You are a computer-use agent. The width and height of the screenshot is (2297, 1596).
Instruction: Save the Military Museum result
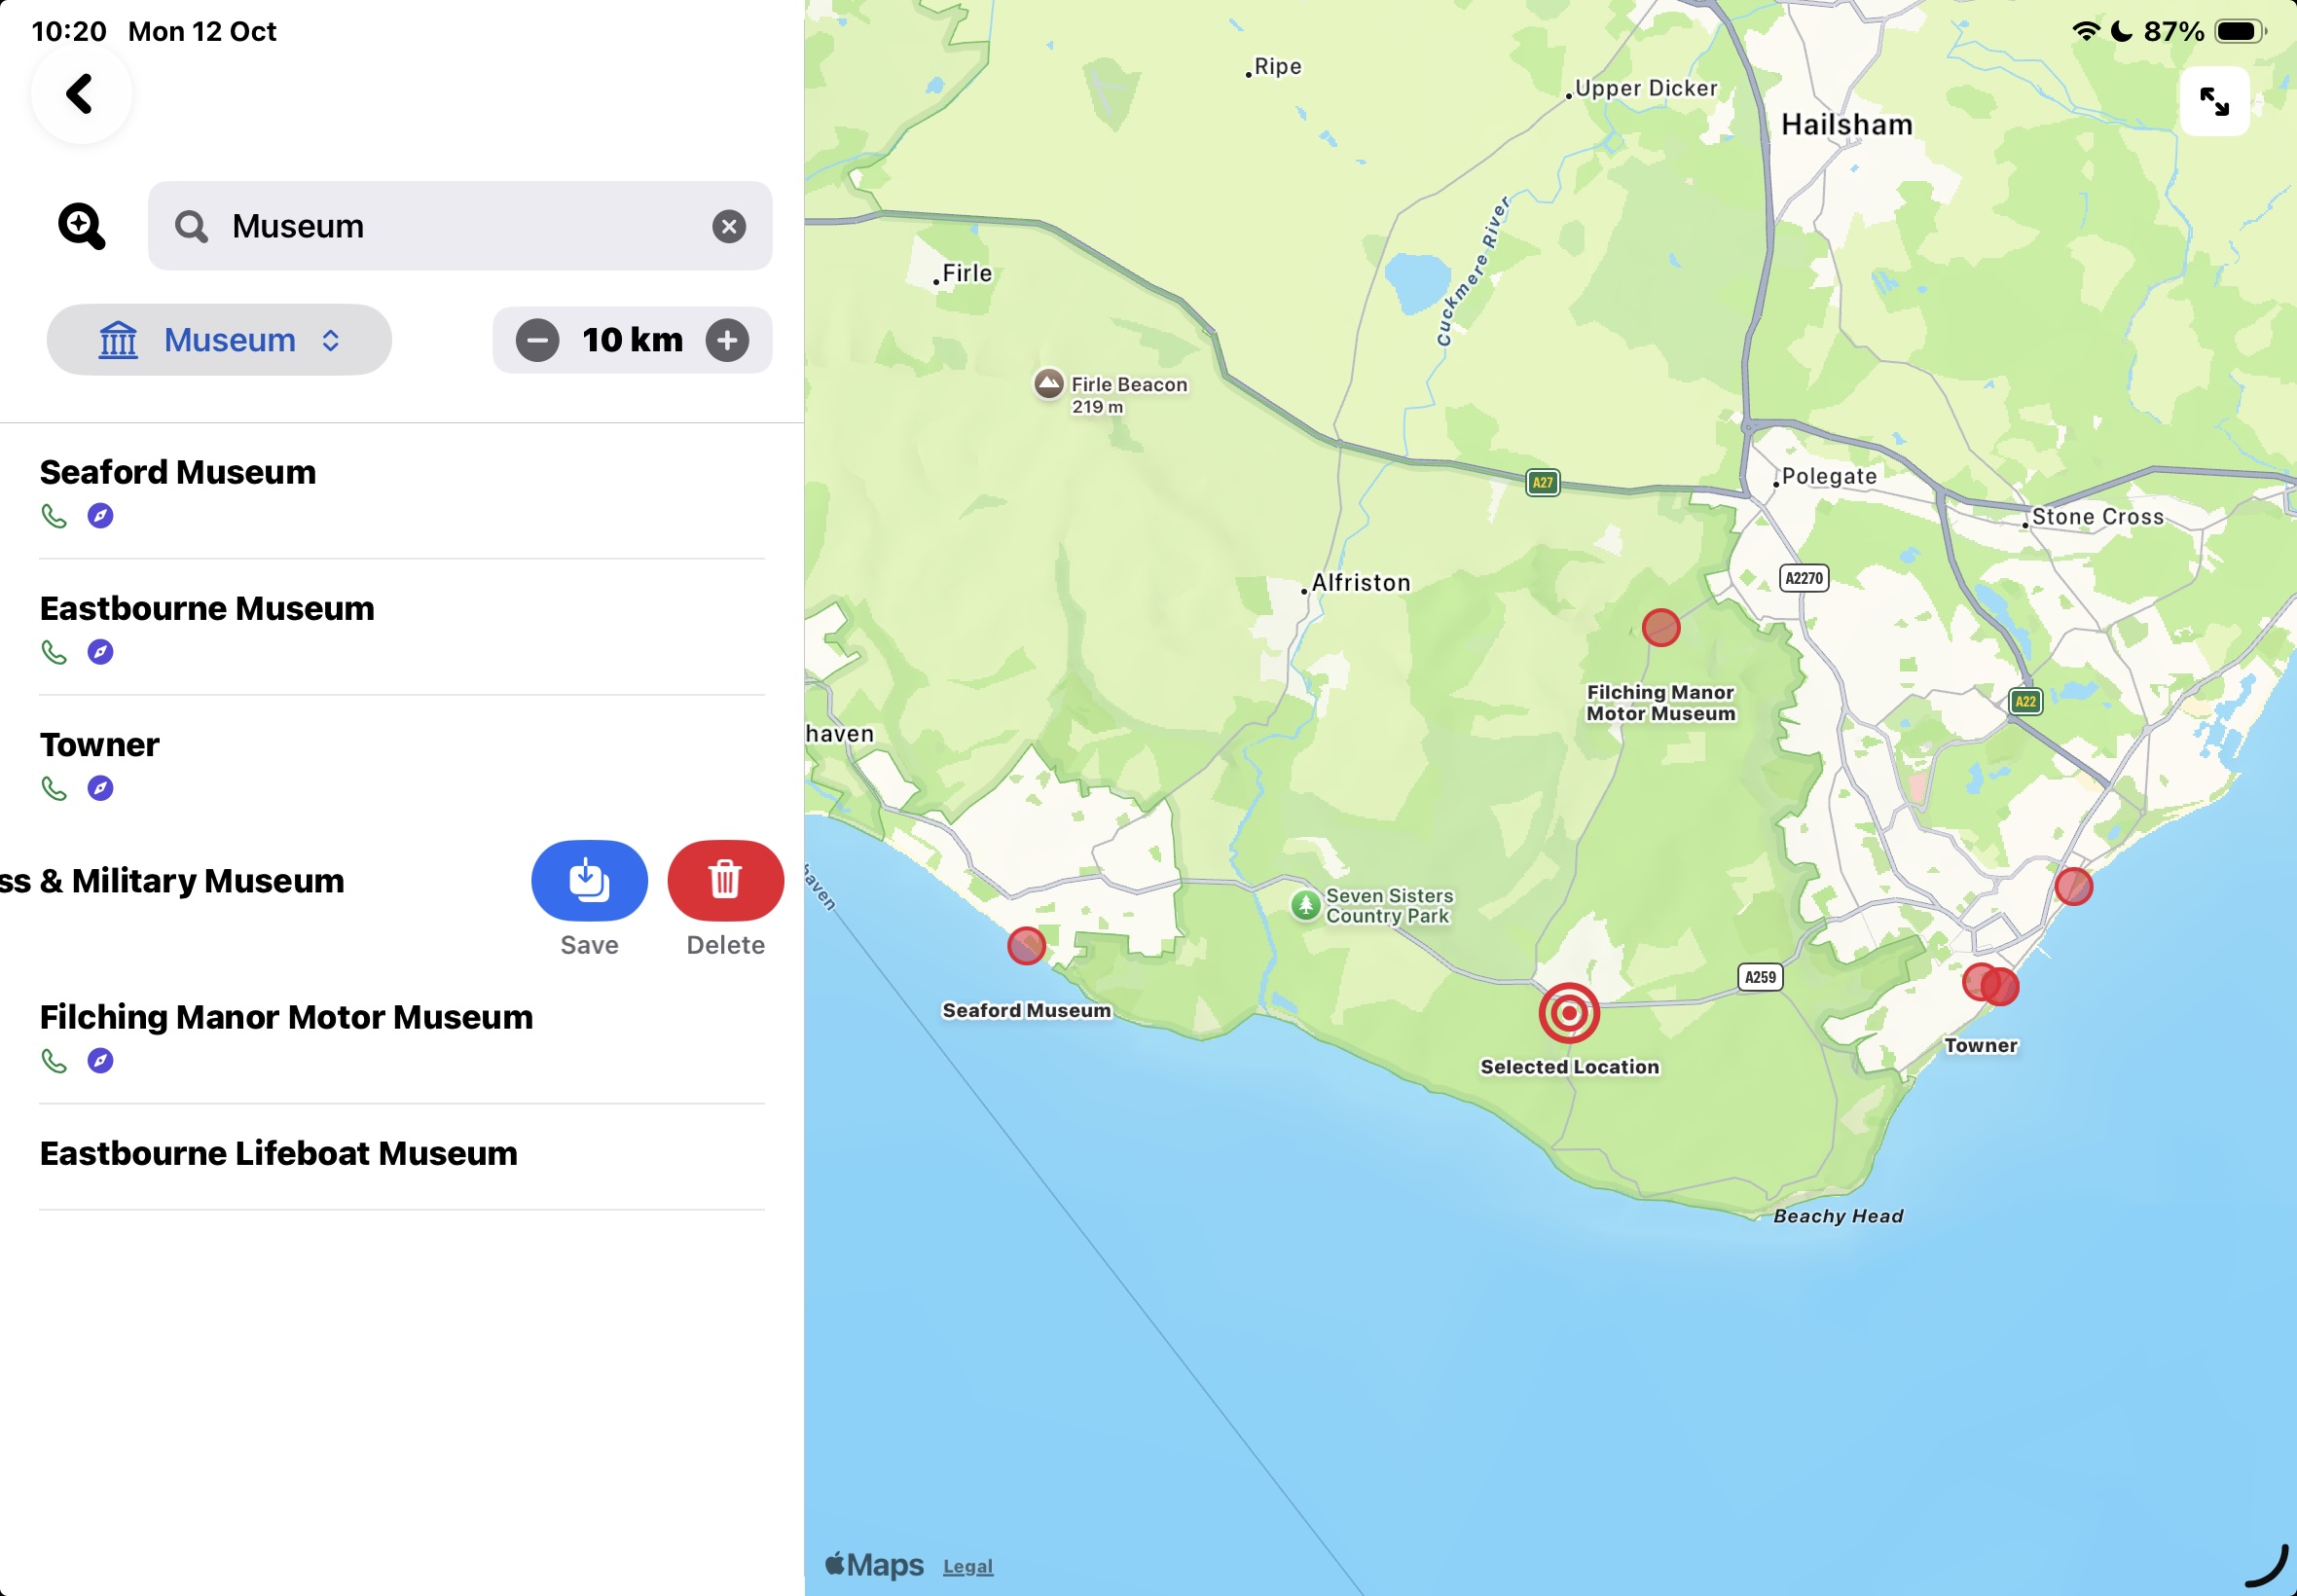click(589, 880)
